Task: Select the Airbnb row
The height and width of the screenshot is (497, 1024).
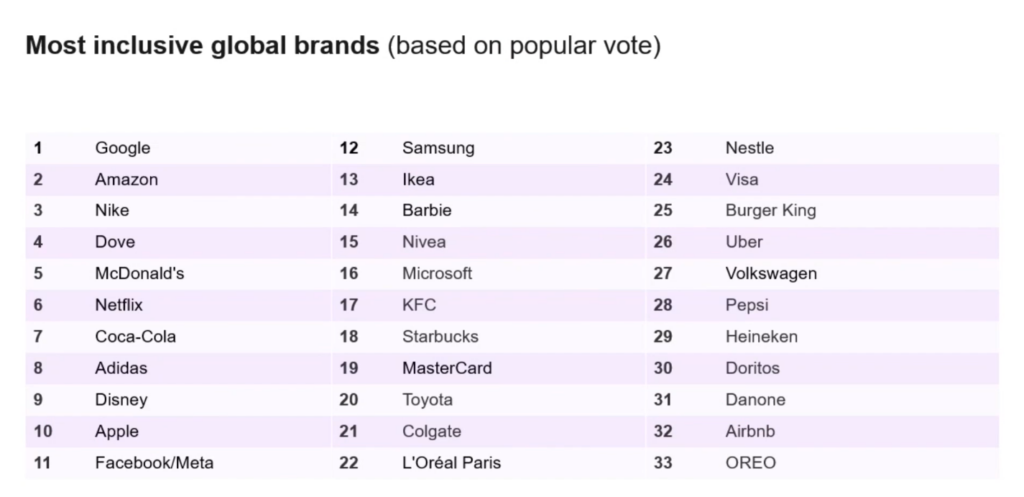Action: pos(823,432)
